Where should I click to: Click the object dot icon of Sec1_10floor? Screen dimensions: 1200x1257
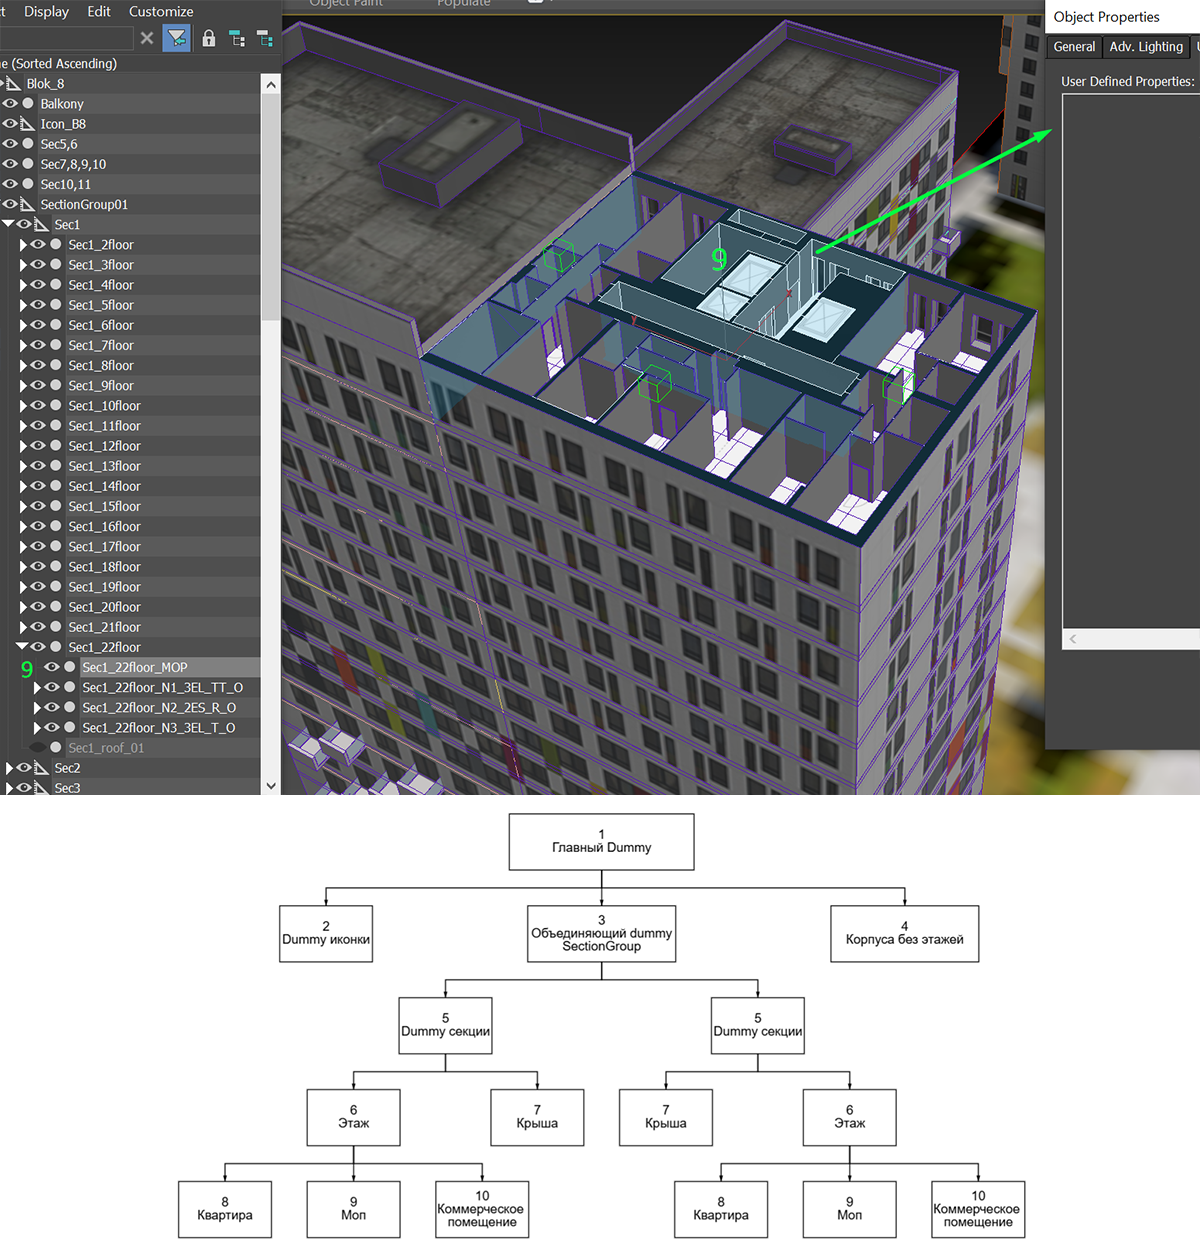[56, 405]
